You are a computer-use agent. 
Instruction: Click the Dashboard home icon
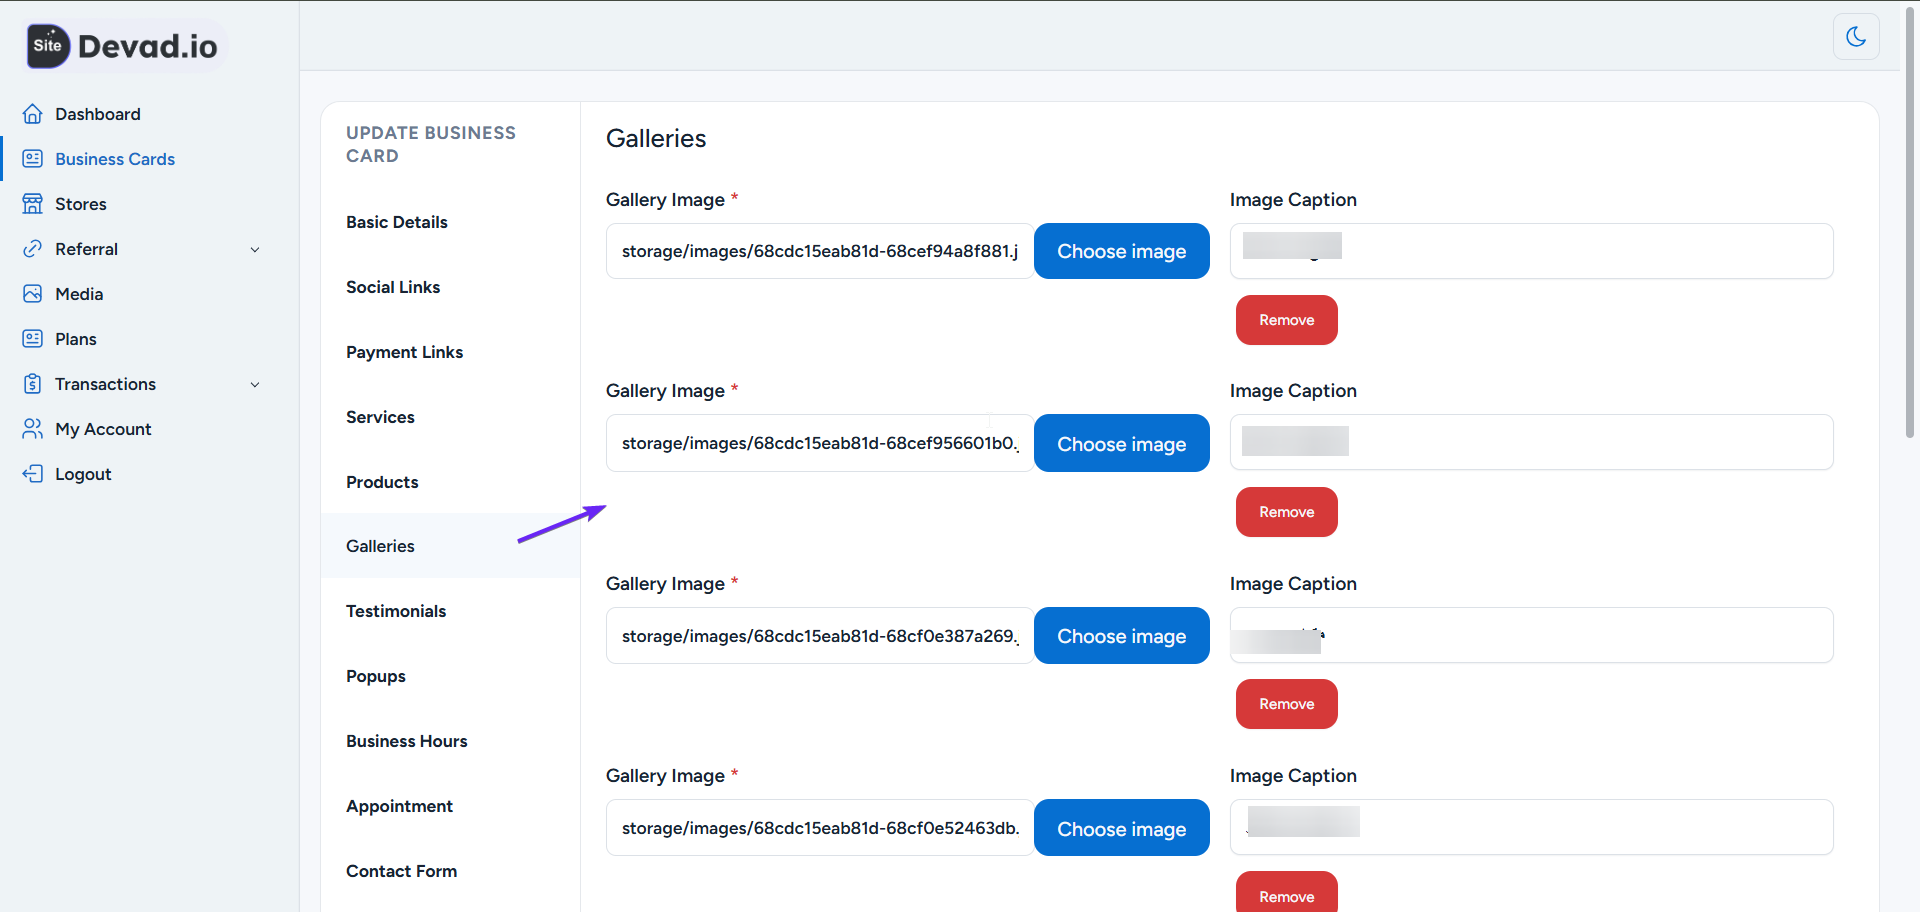click(33, 114)
